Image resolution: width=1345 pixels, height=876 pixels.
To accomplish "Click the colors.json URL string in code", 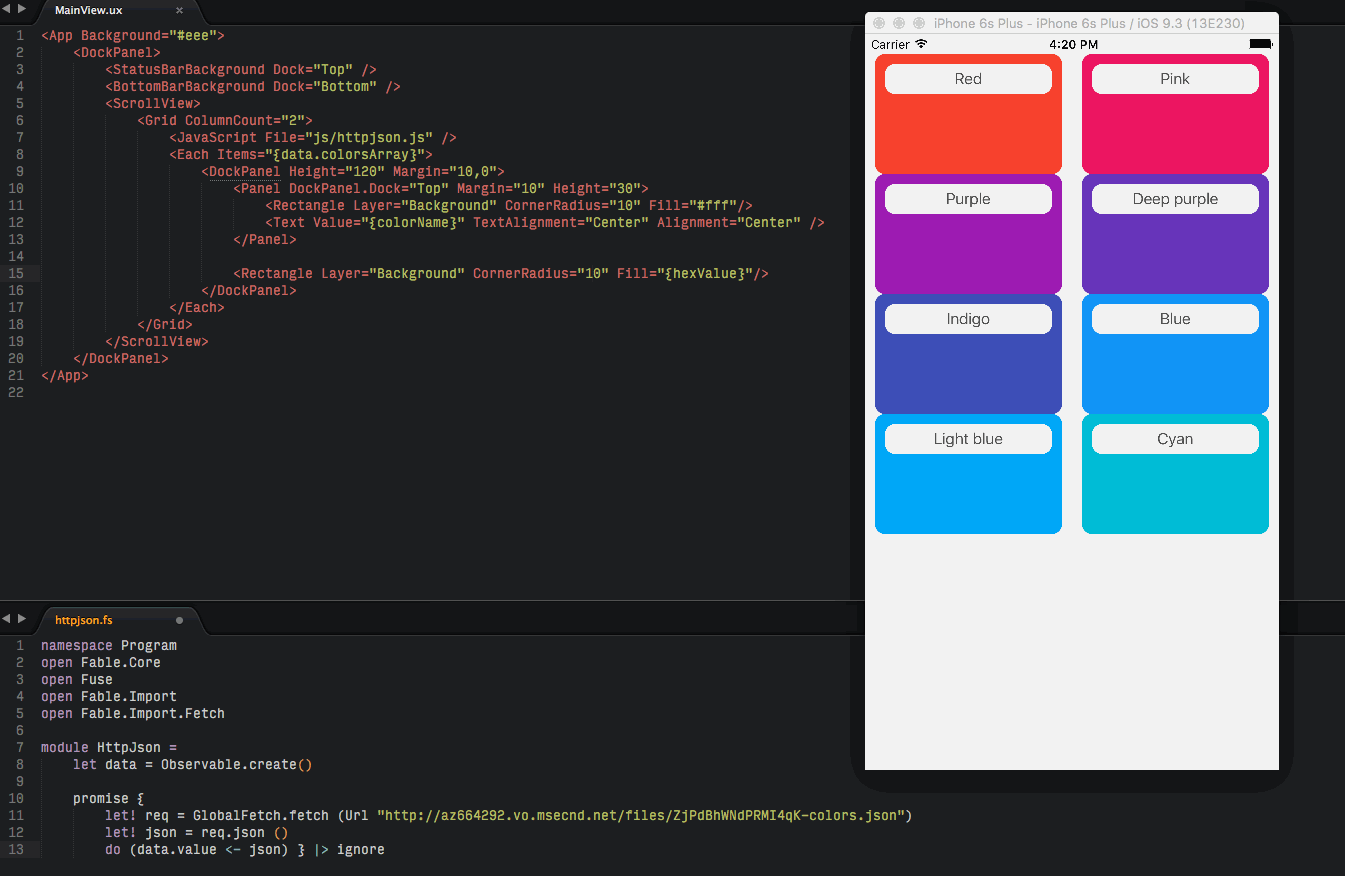I will (x=644, y=815).
